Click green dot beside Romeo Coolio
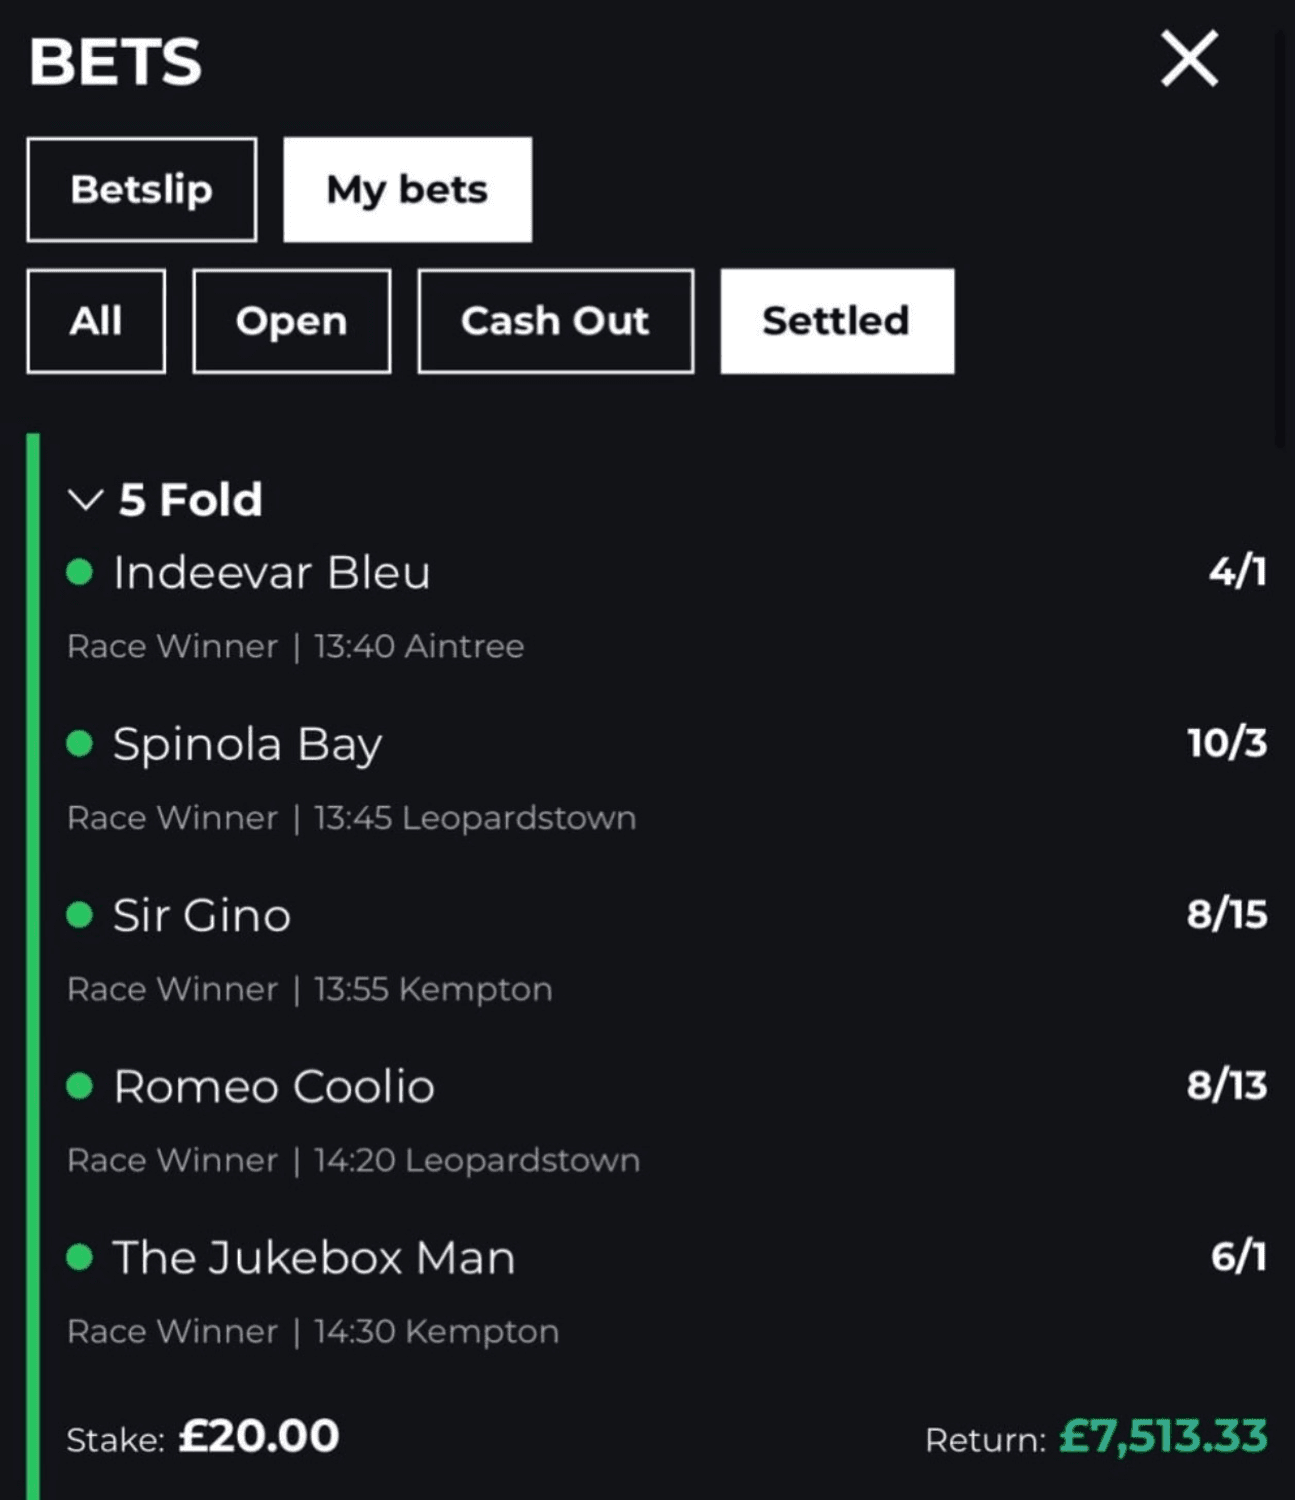 (79, 1086)
